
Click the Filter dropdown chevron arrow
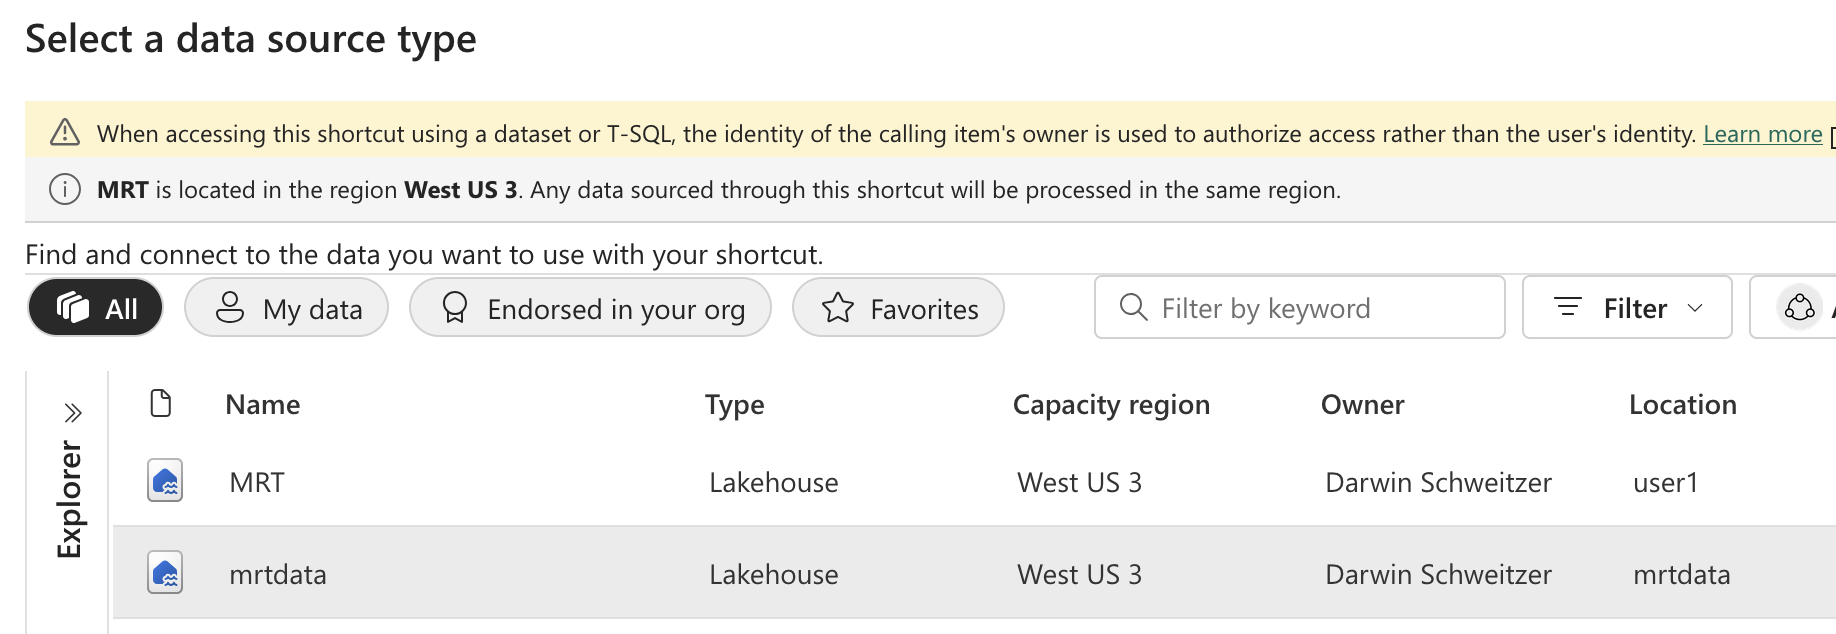click(1695, 308)
